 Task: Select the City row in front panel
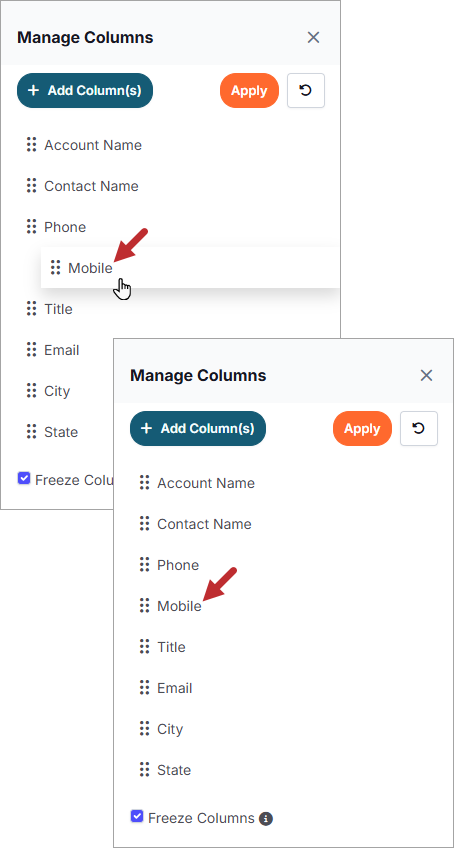pyautogui.click(x=282, y=729)
